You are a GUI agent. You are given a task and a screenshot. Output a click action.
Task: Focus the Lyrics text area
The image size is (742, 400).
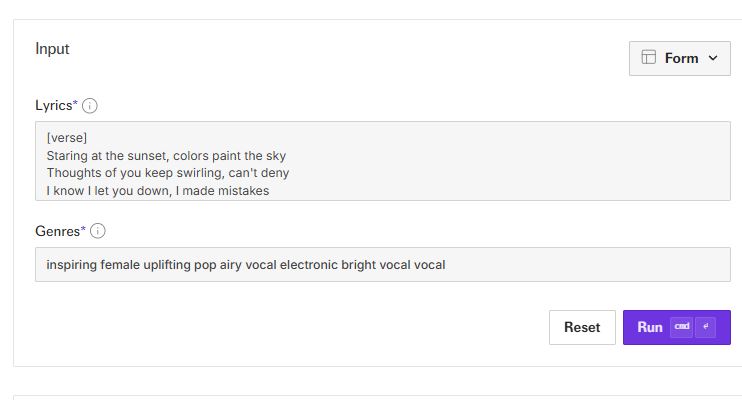(382, 161)
